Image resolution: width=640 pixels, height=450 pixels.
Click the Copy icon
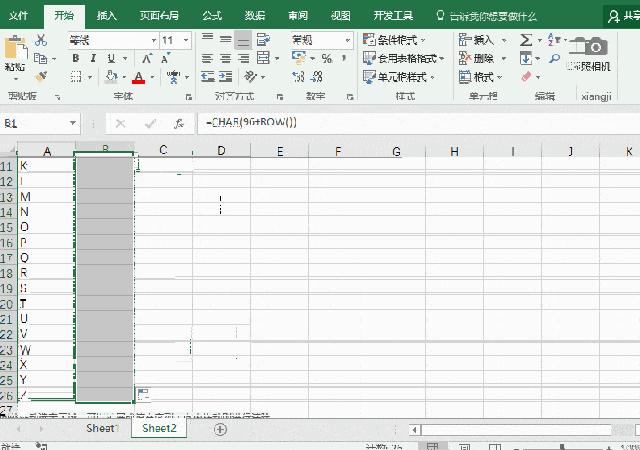coord(40,58)
